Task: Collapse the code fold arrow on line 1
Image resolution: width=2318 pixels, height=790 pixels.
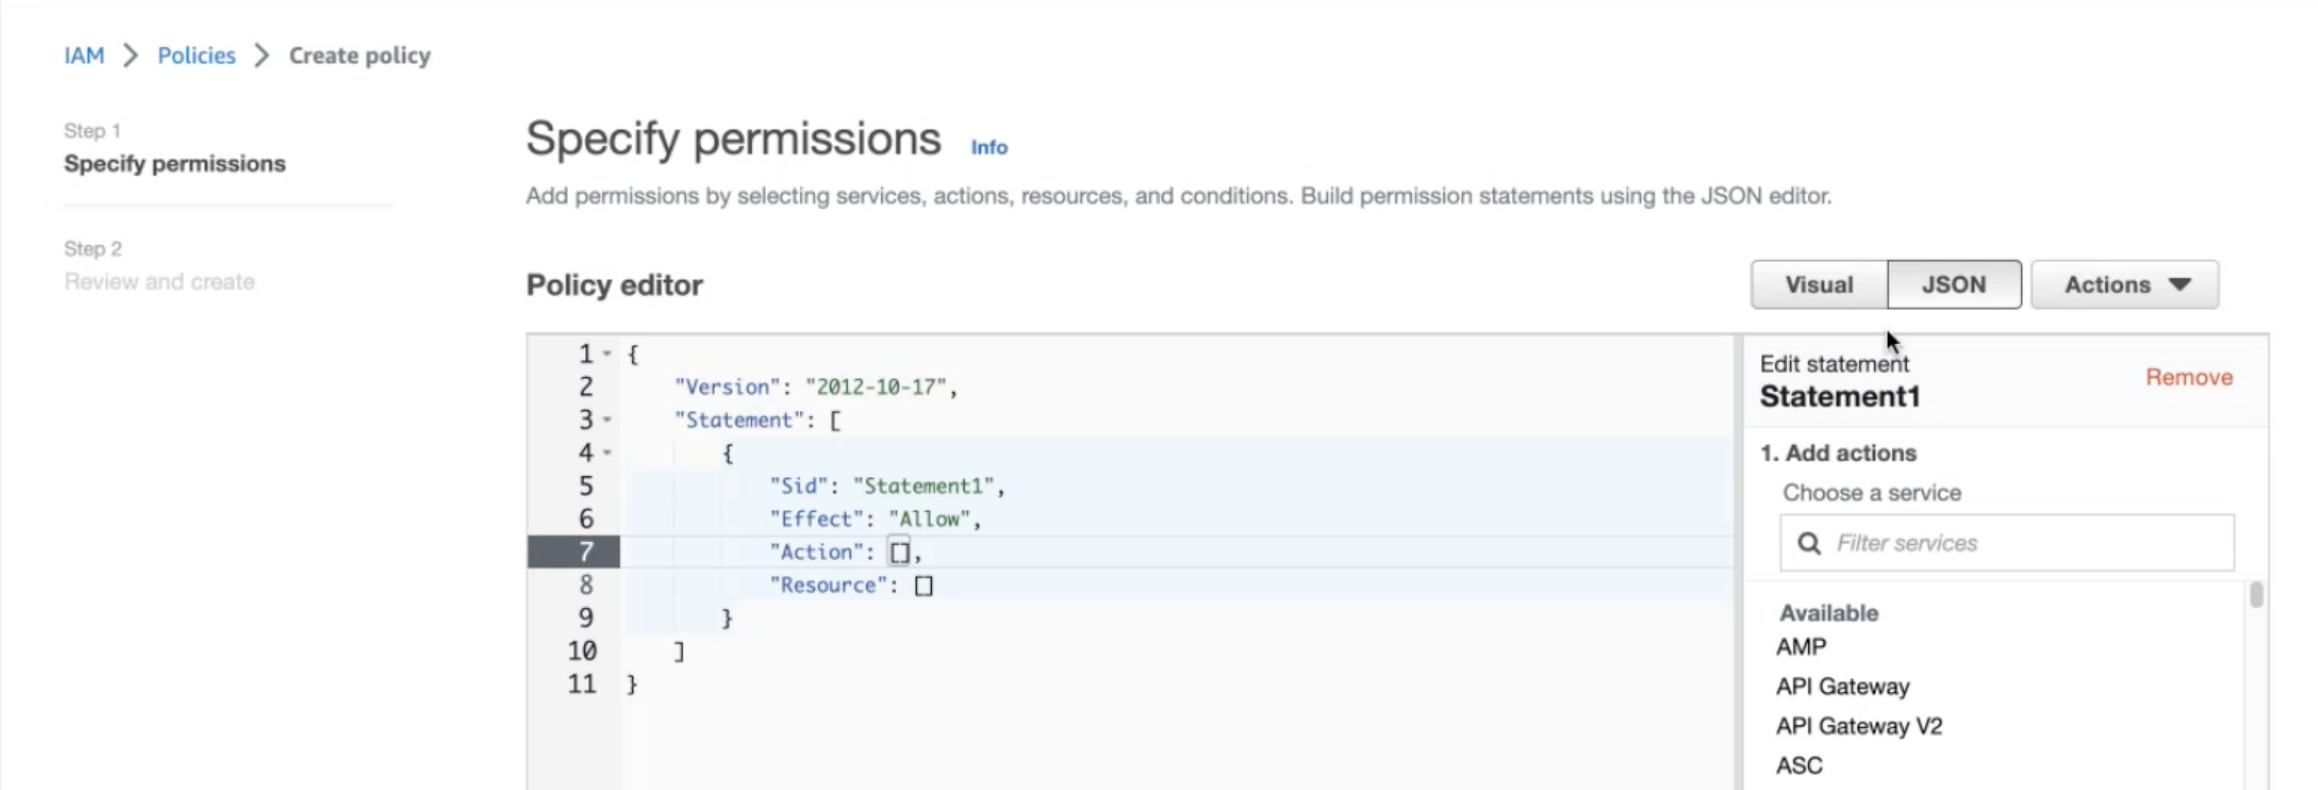Action: 607,354
